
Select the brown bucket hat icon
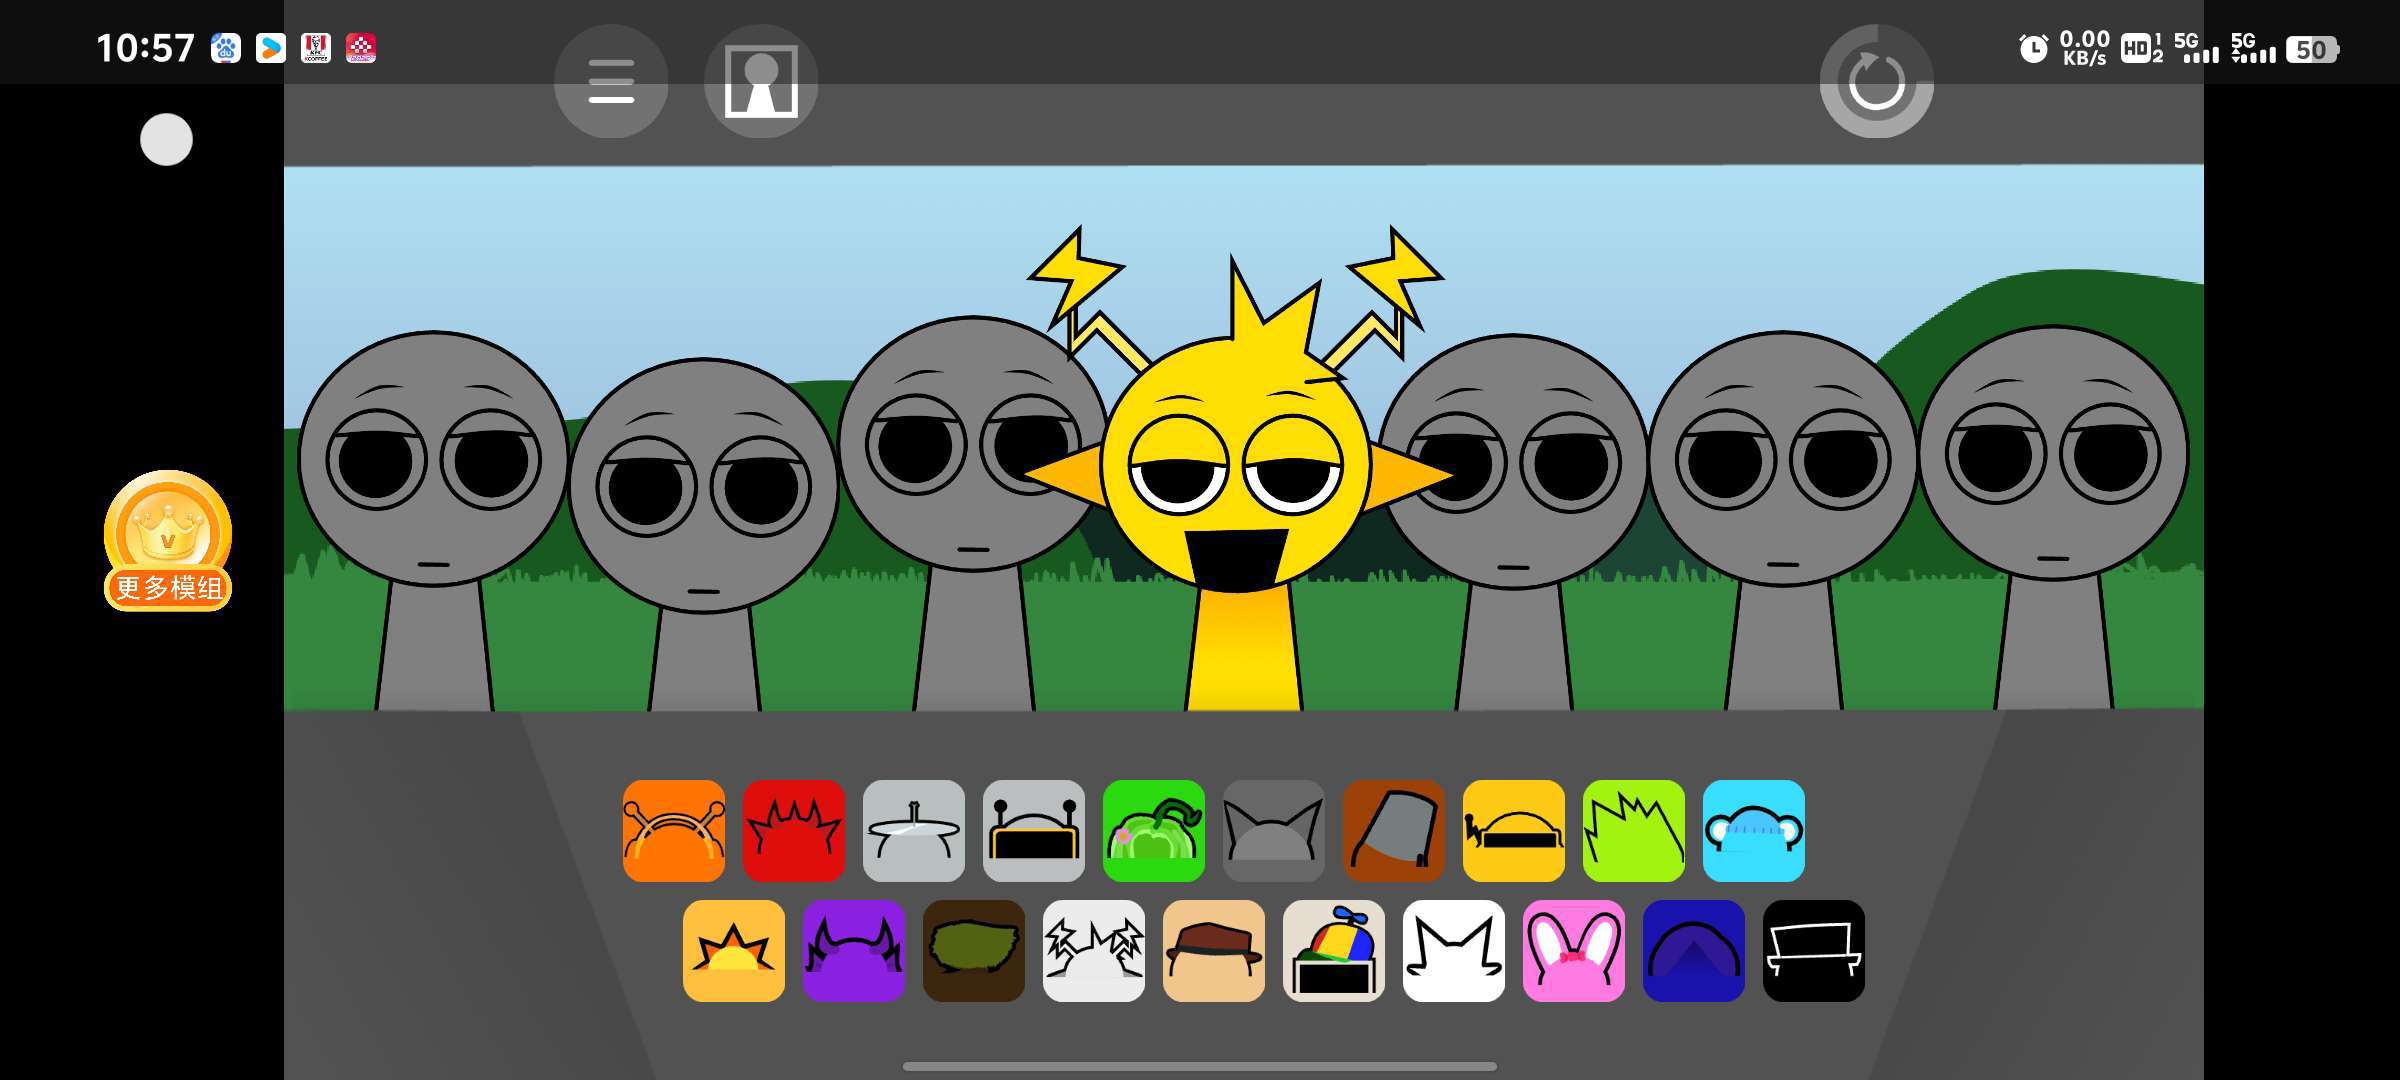[x=1393, y=831]
